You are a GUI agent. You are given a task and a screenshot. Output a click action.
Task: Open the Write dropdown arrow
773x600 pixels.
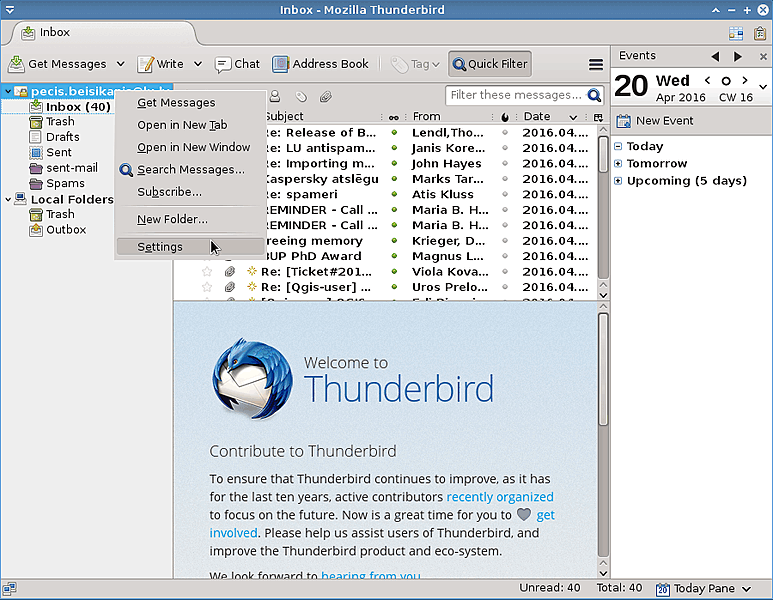pyautogui.click(x=198, y=64)
